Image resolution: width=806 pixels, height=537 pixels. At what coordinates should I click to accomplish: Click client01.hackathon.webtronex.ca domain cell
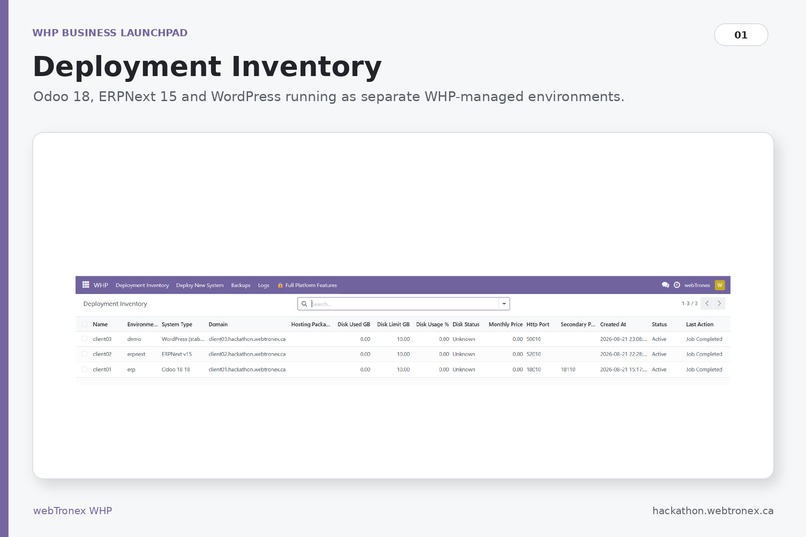(247, 369)
